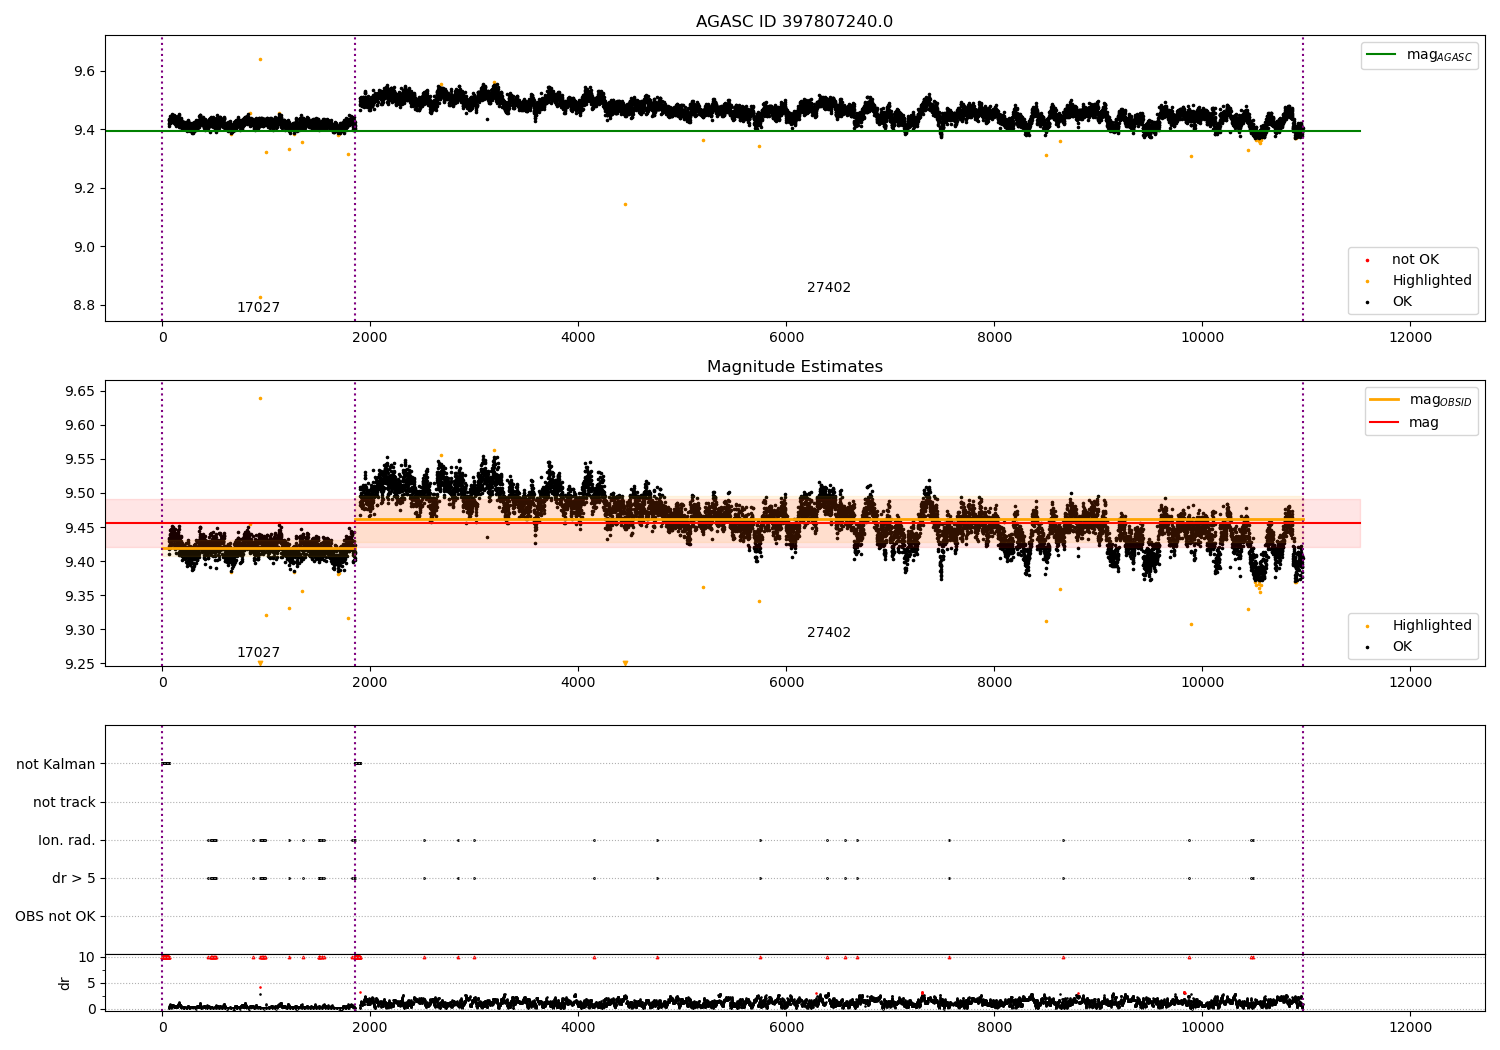The image size is (1500, 1050).
Task: Click the 2000 x-tick under bottom plot
Action: tap(370, 1027)
